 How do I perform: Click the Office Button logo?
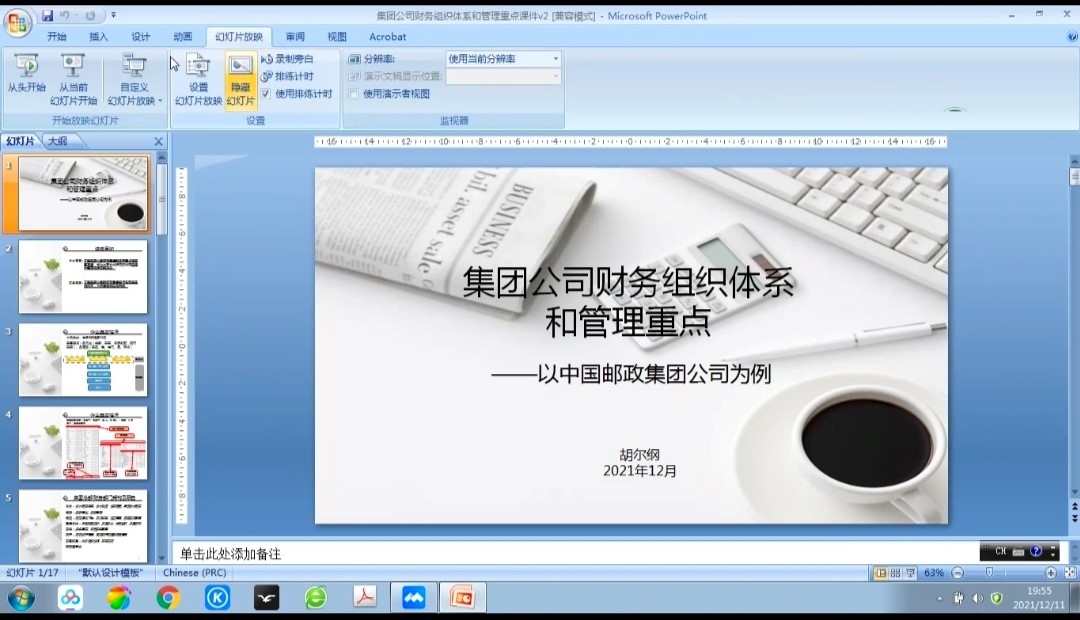coord(18,22)
